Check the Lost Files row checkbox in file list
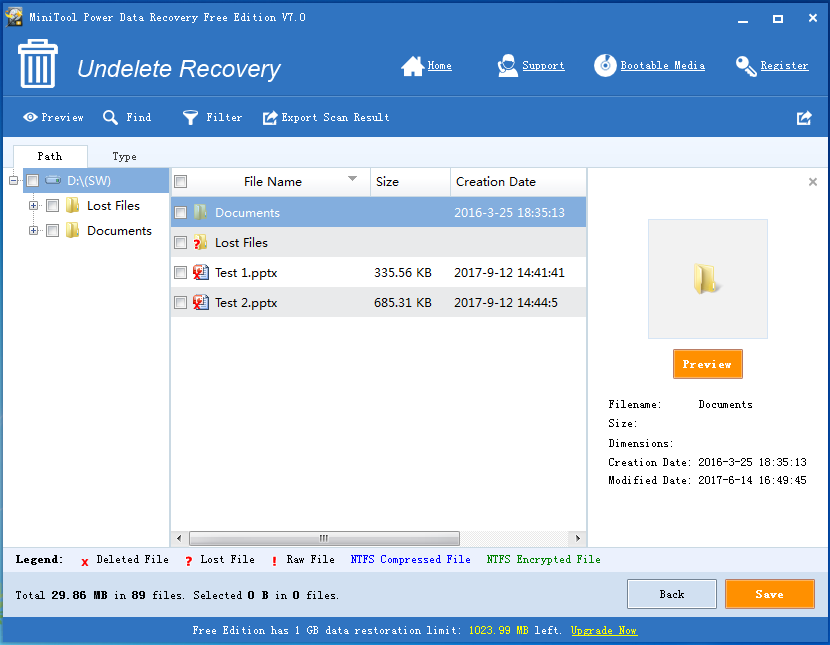The width and height of the screenshot is (830, 645). tap(181, 242)
